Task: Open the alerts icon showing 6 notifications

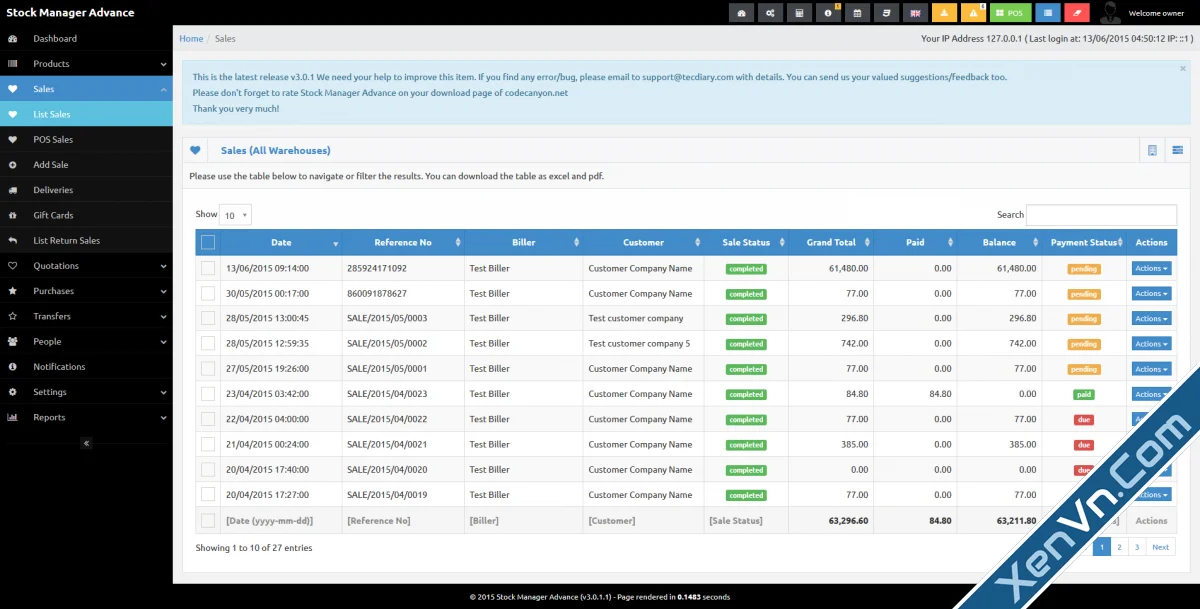Action: pos(972,12)
